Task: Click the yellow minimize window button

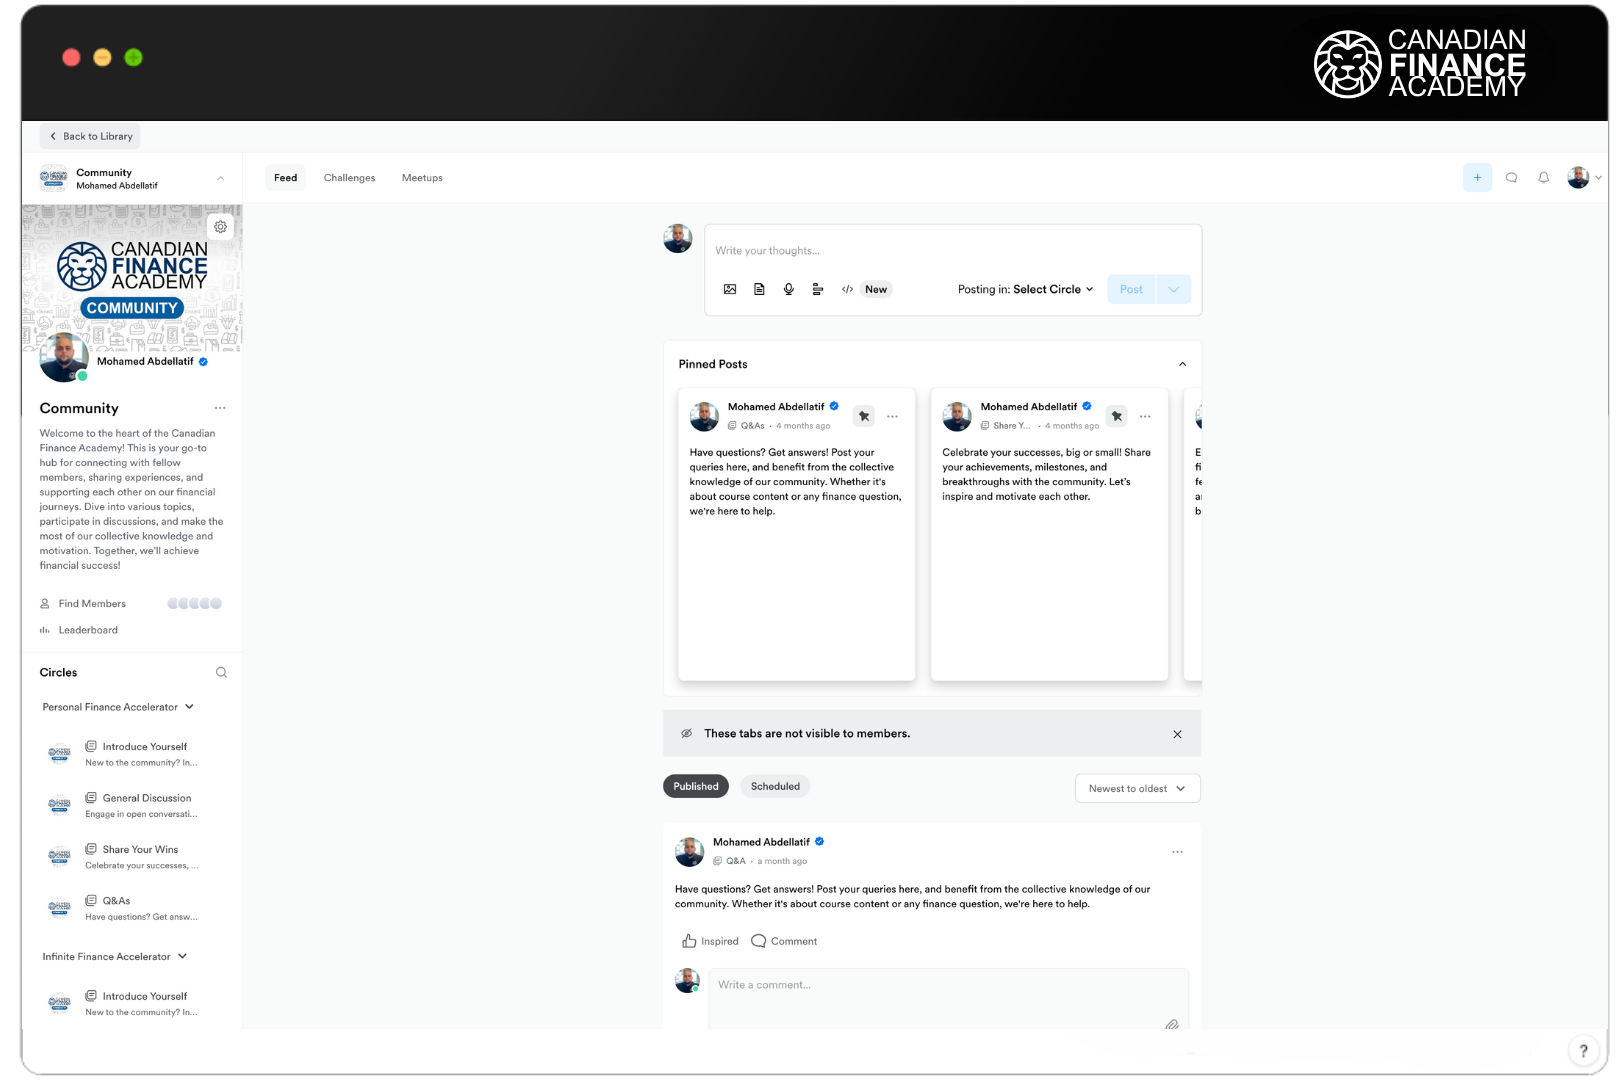Action: click(102, 58)
